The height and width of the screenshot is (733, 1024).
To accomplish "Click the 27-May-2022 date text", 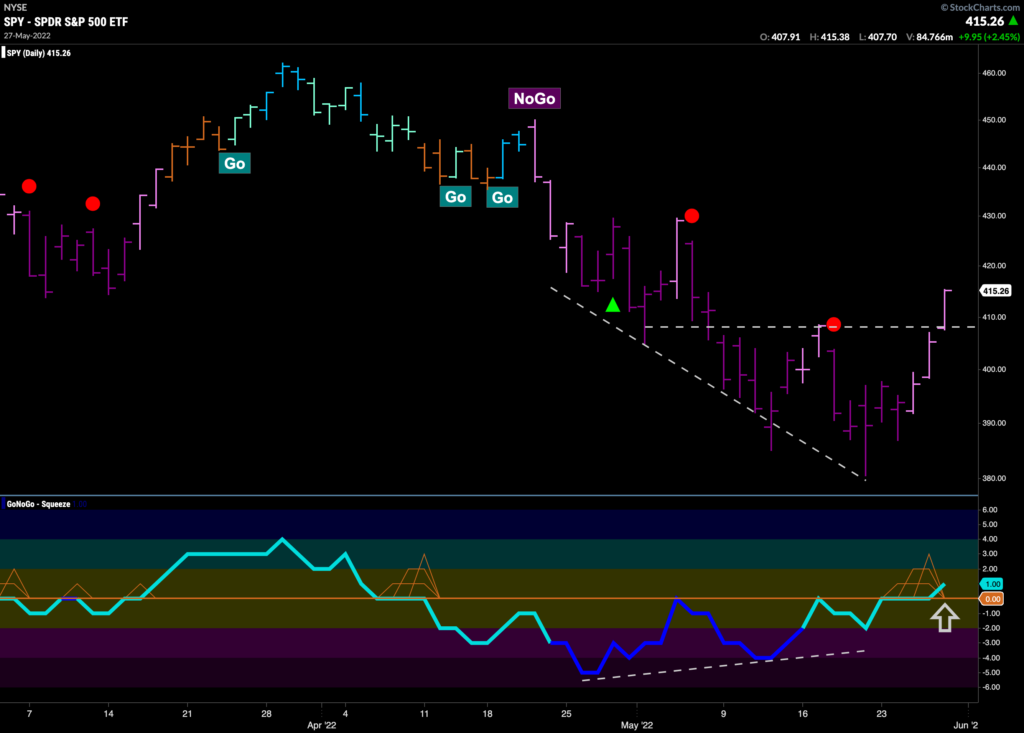I will [x=27, y=35].
